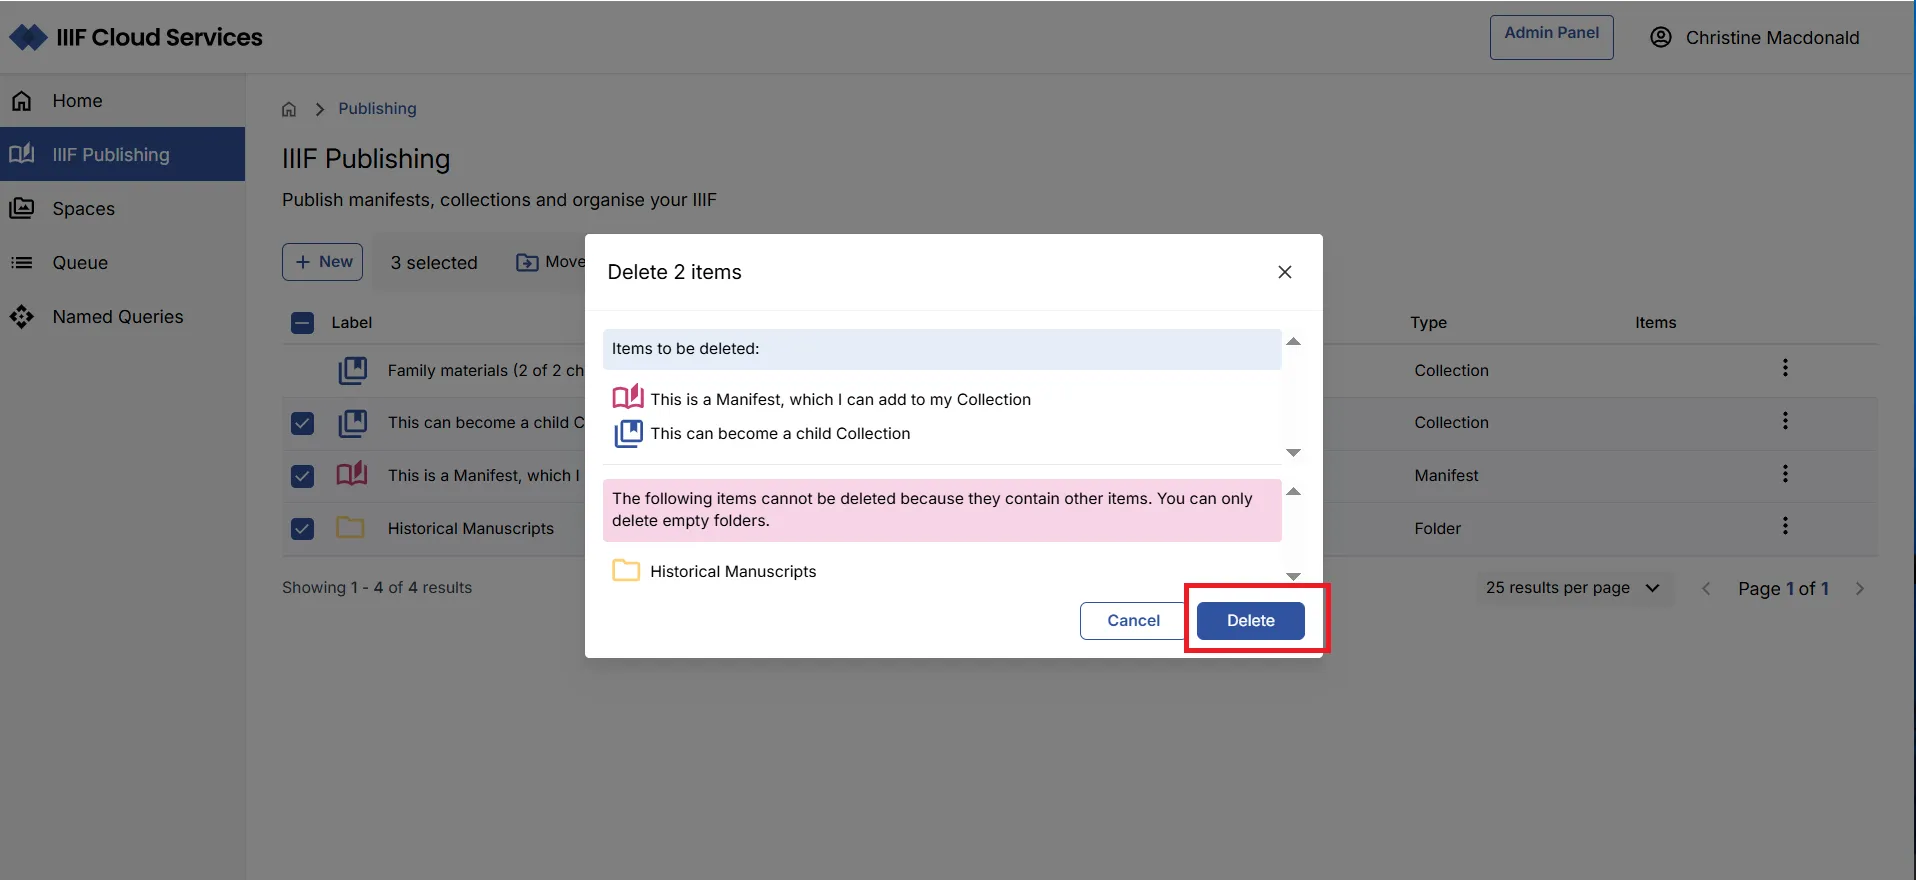Screen dimensions: 1916x880
Task: Click the Items column header
Action: pyautogui.click(x=1655, y=322)
